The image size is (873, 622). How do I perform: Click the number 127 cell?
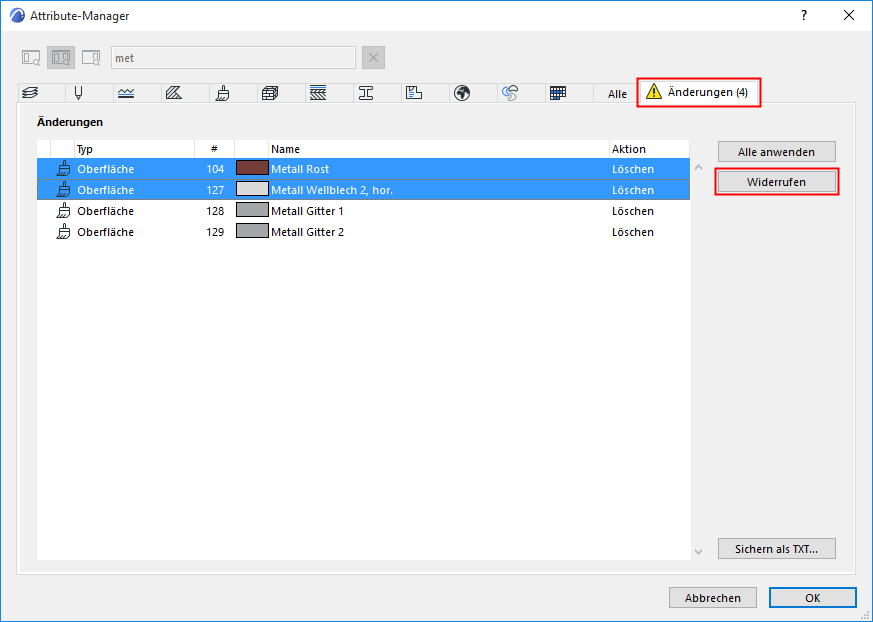click(215, 190)
